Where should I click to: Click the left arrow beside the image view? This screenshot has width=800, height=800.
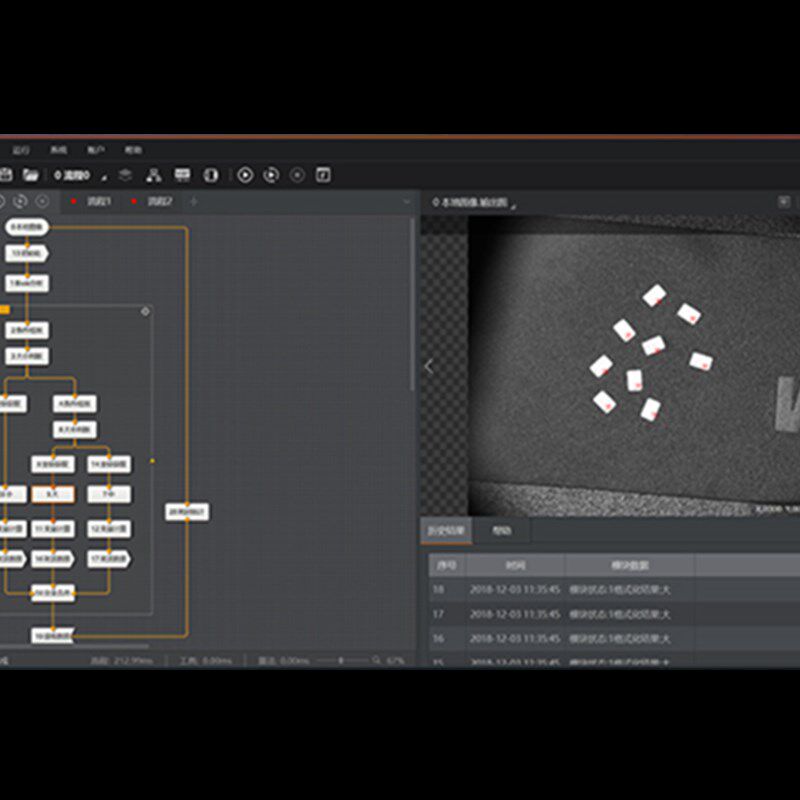point(429,366)
